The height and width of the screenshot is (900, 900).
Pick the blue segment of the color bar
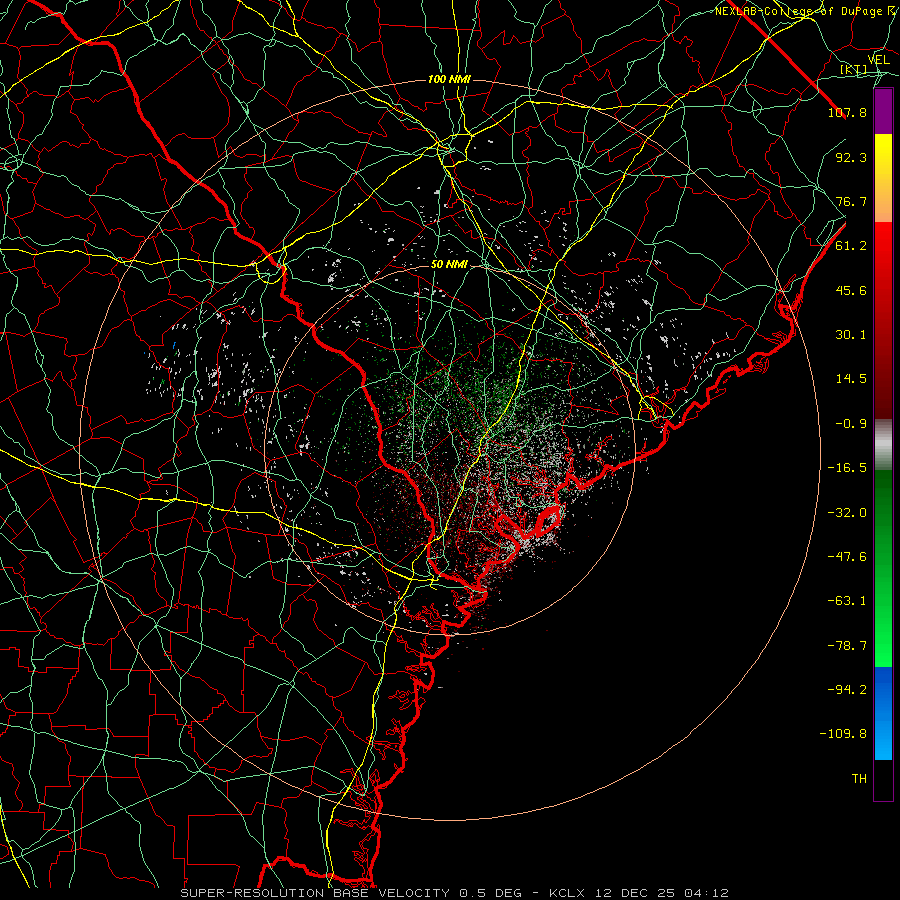[883, 713]
